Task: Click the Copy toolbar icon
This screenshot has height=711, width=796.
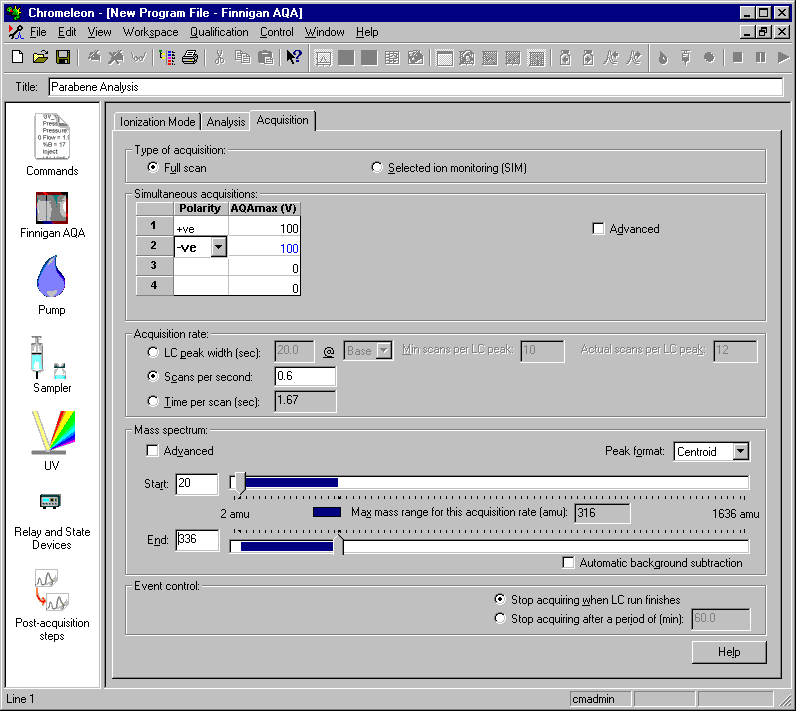Action: point(243,57)
